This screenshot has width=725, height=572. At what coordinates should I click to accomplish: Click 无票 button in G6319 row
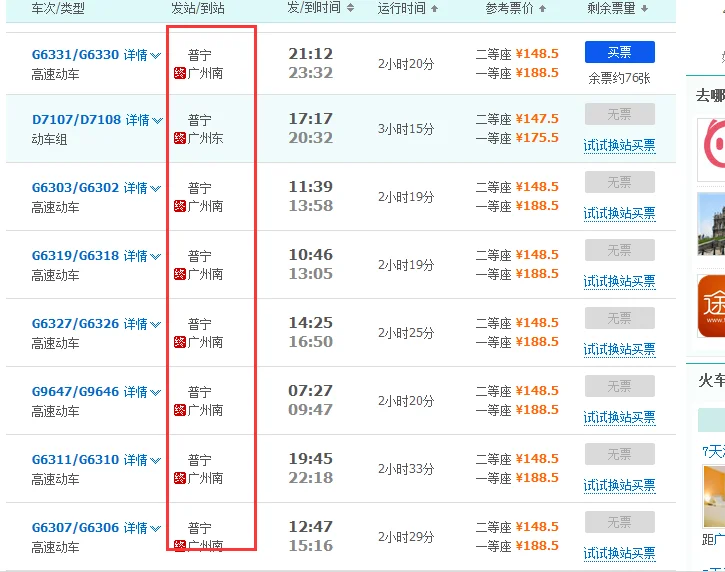620,250
